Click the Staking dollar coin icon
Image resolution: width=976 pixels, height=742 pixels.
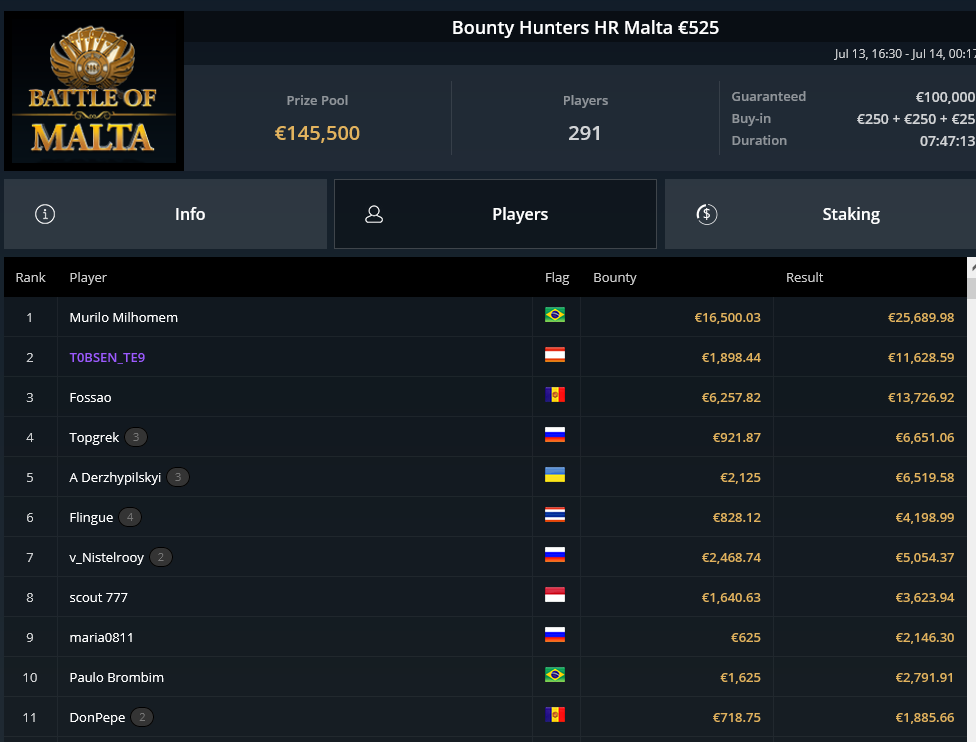pyautogui.click(x=706, y=214)
